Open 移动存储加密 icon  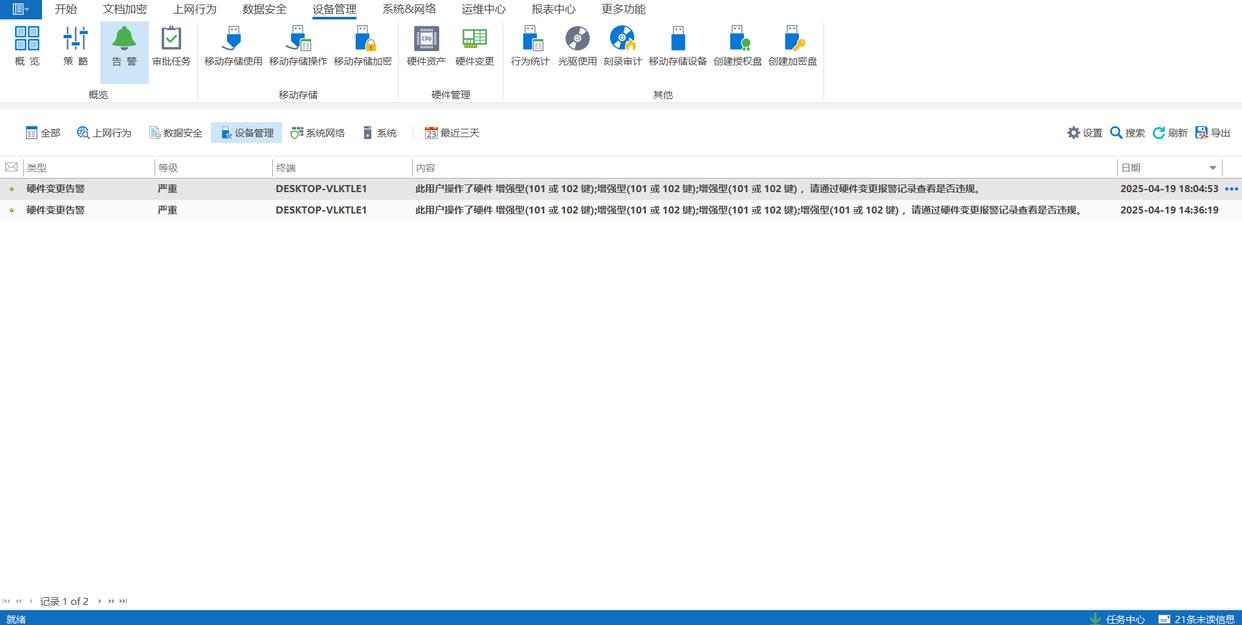(x=363, y=47)
